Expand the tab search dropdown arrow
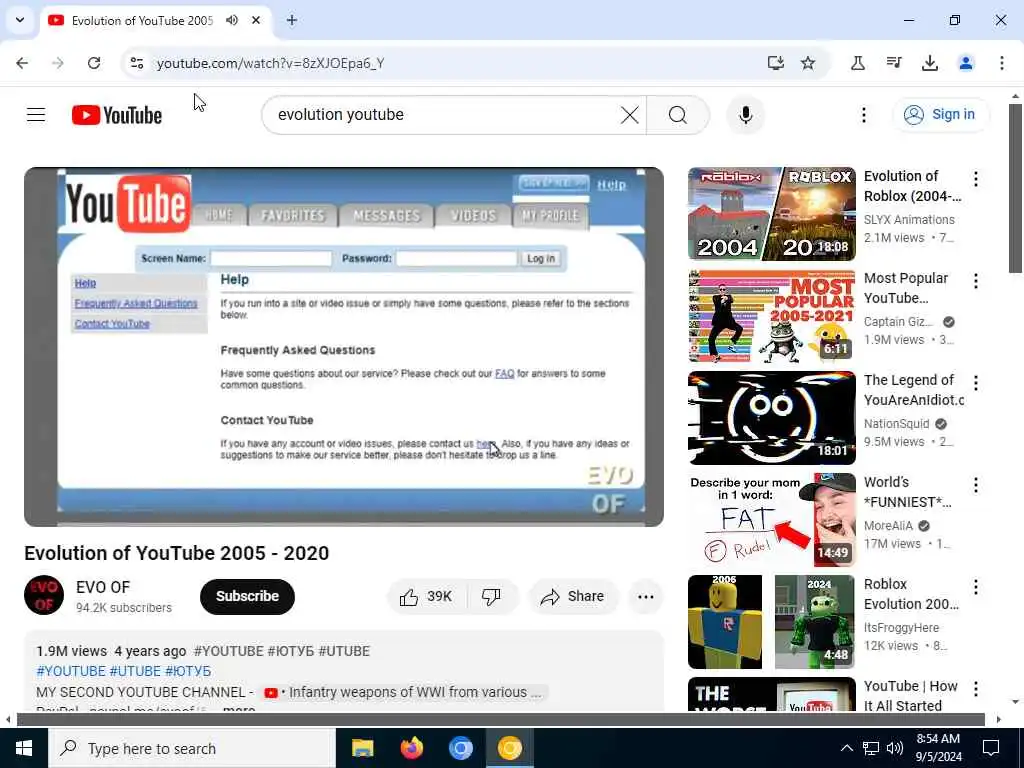 pyautogui.click(x=20, y=20)
